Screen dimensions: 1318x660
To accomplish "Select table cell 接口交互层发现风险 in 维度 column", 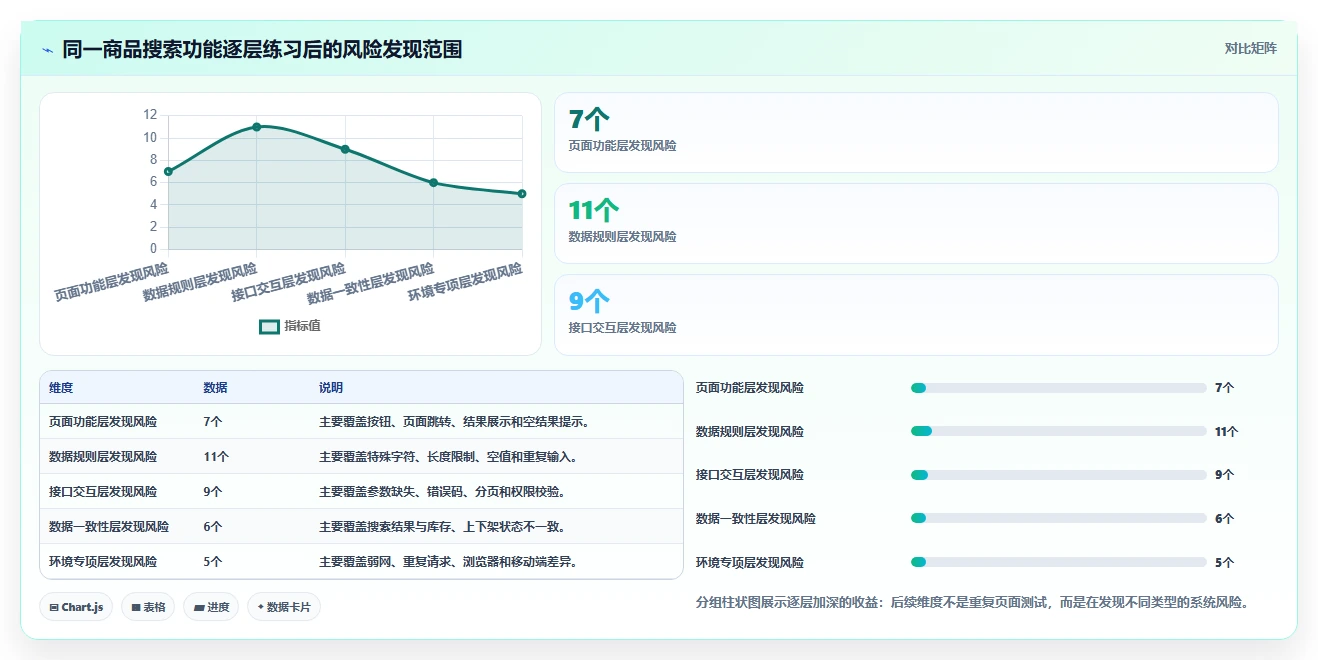I will point(103,492).
